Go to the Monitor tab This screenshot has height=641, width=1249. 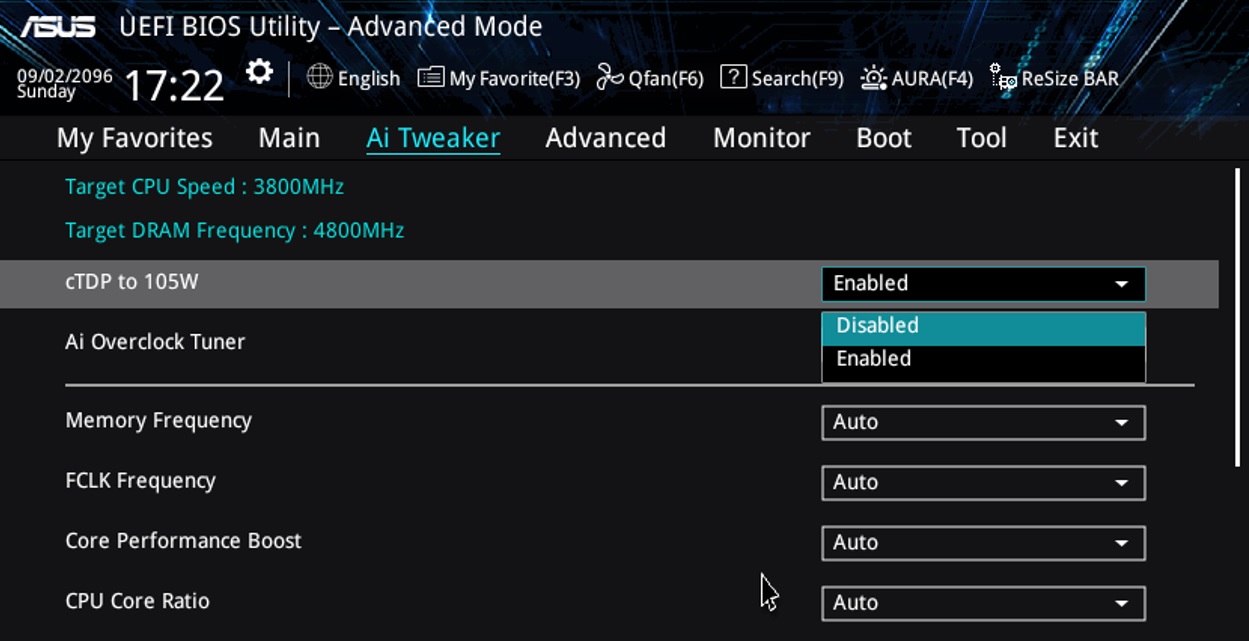pyautogui.click(x=761, y=138)
